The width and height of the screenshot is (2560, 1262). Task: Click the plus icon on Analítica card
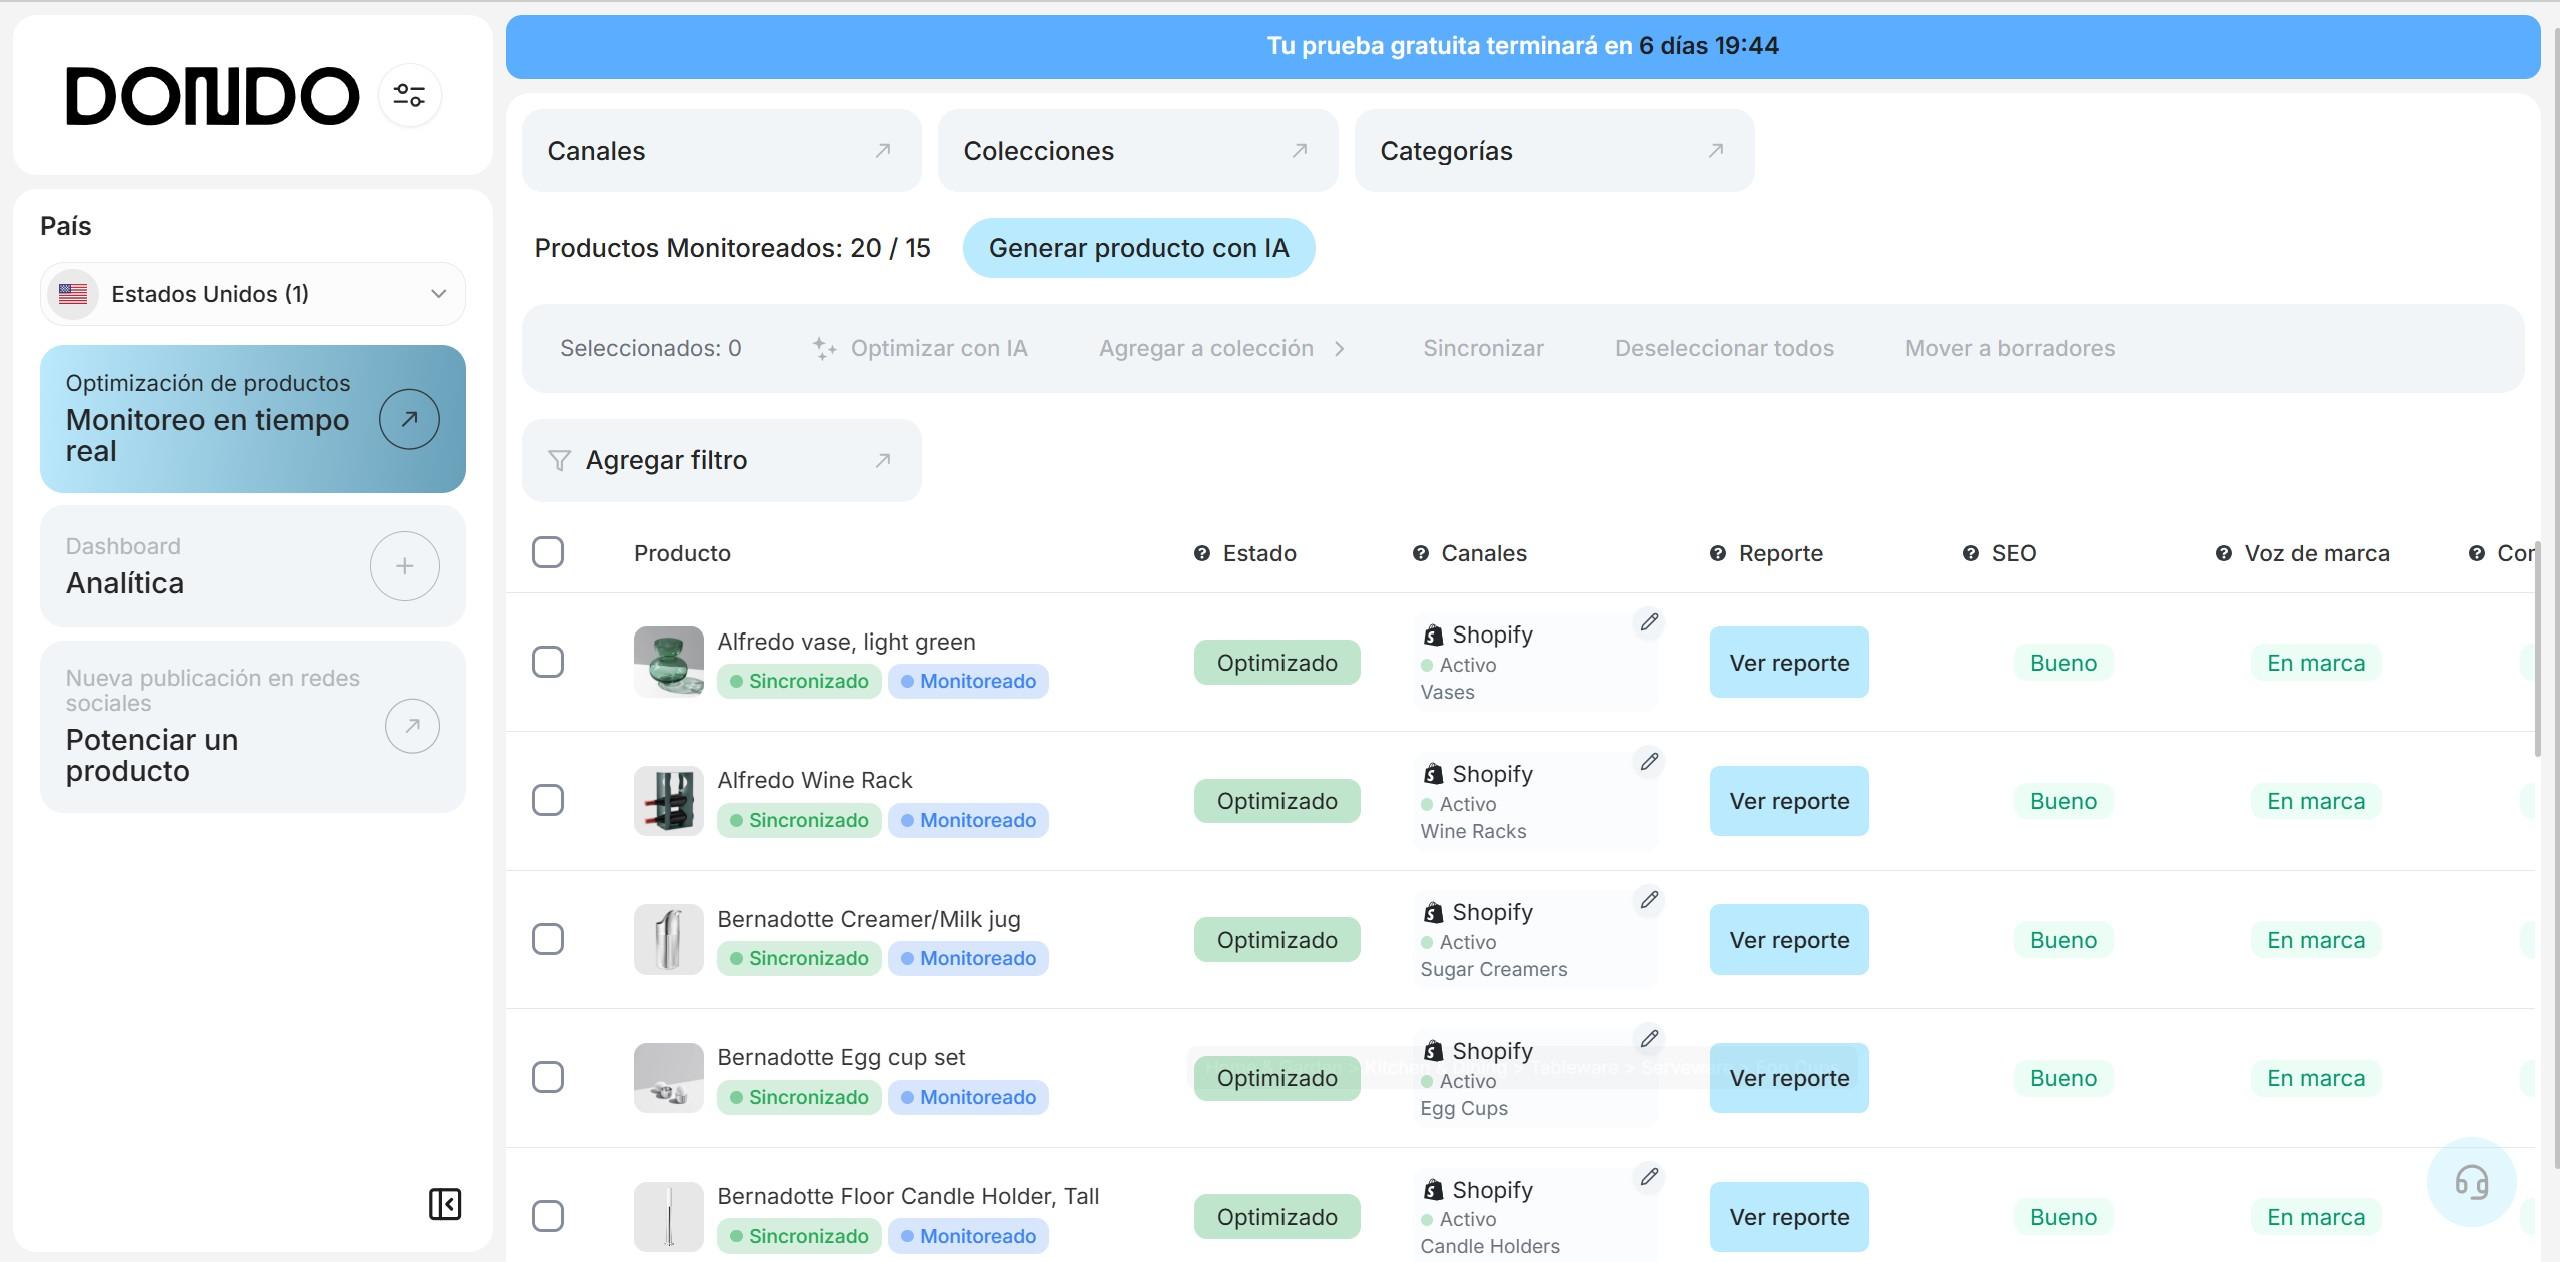(404, 566)
